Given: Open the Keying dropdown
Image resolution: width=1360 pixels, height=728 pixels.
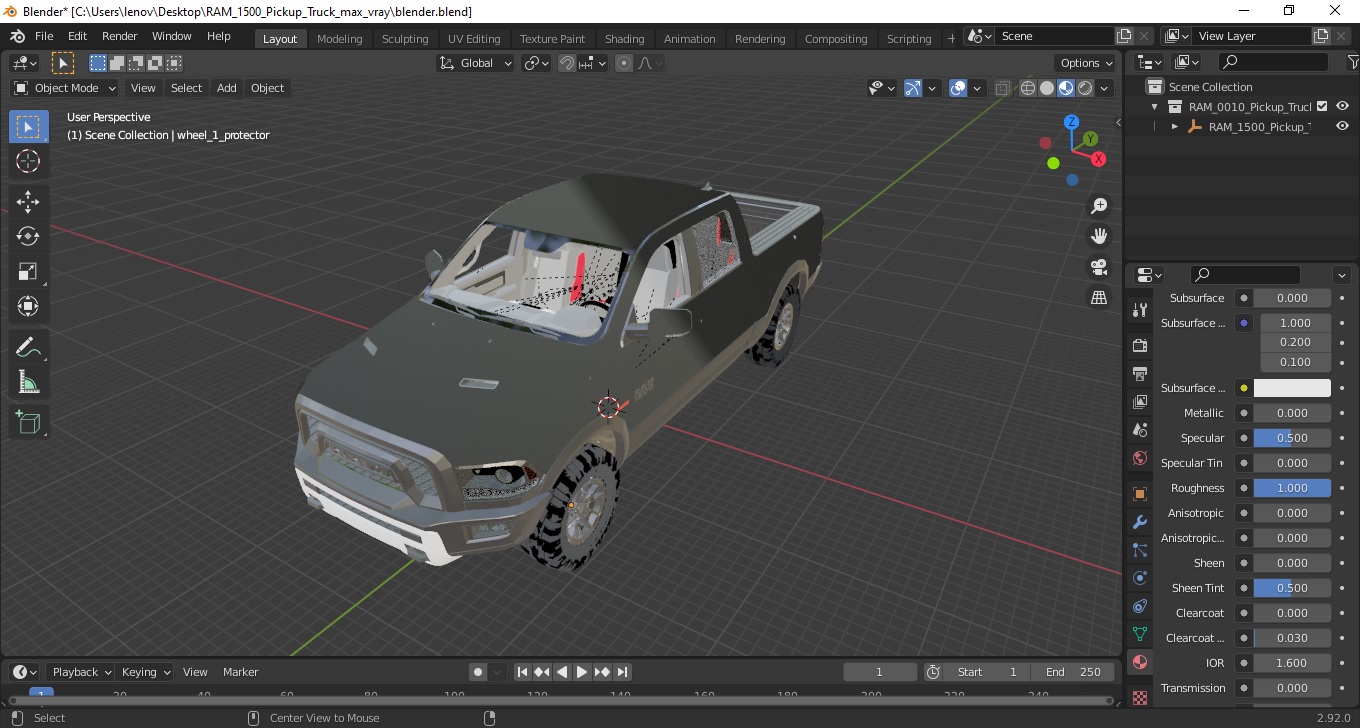Looking at the screenshot, I should click(x=145, y=672).
